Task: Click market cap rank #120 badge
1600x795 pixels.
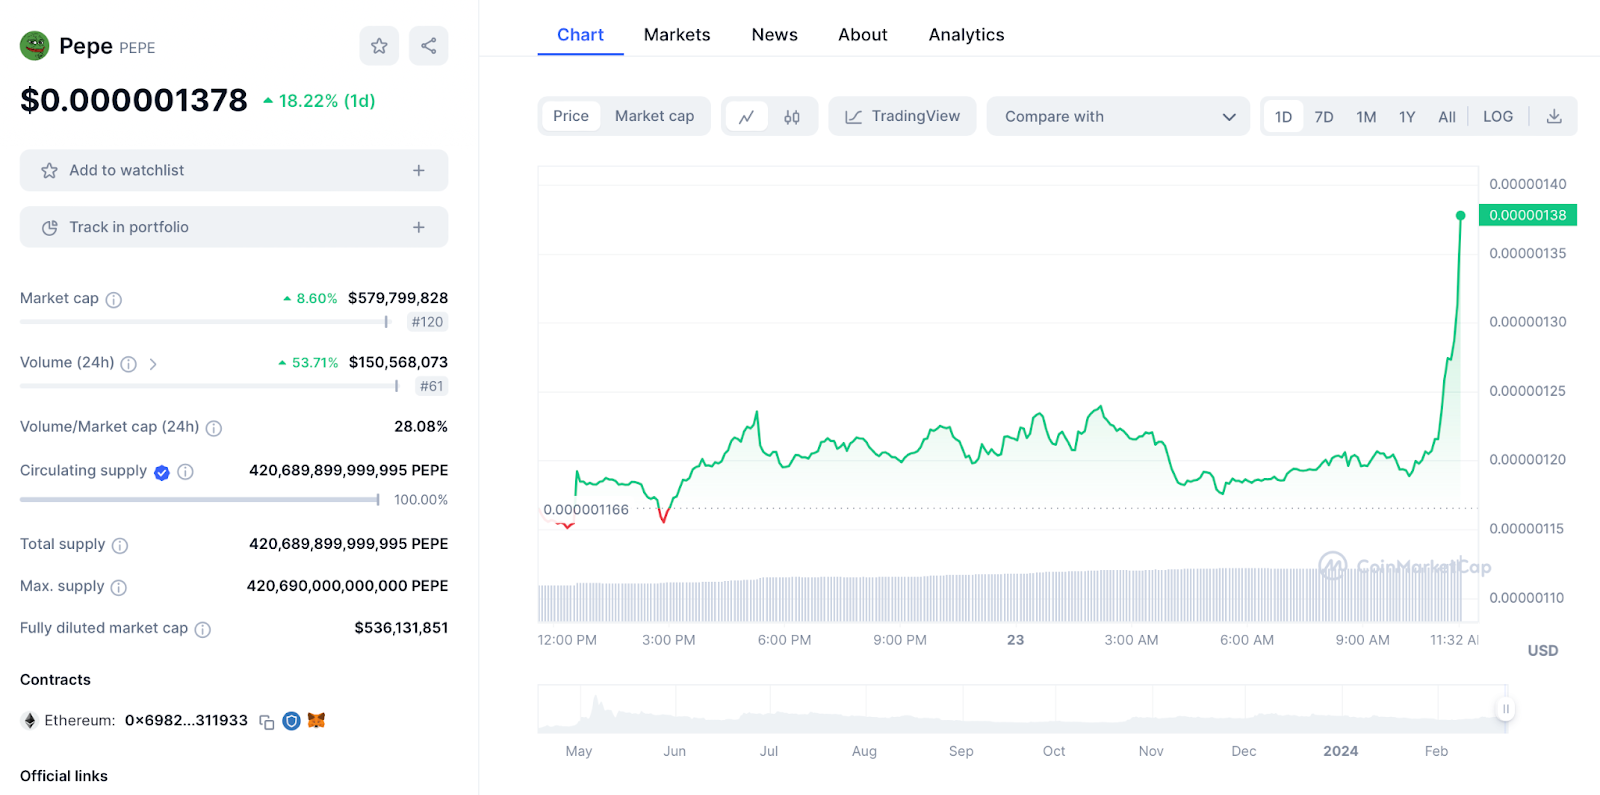Action: 427,322
